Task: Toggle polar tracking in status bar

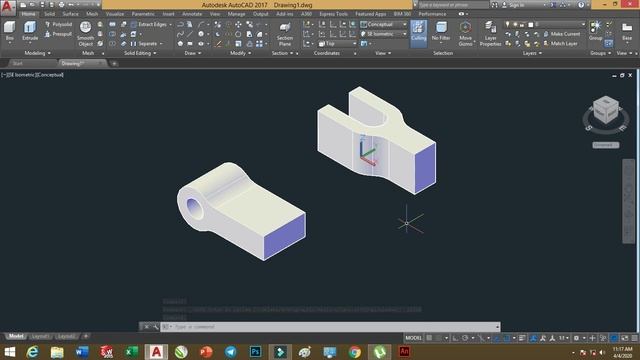Action: point(465,338)
